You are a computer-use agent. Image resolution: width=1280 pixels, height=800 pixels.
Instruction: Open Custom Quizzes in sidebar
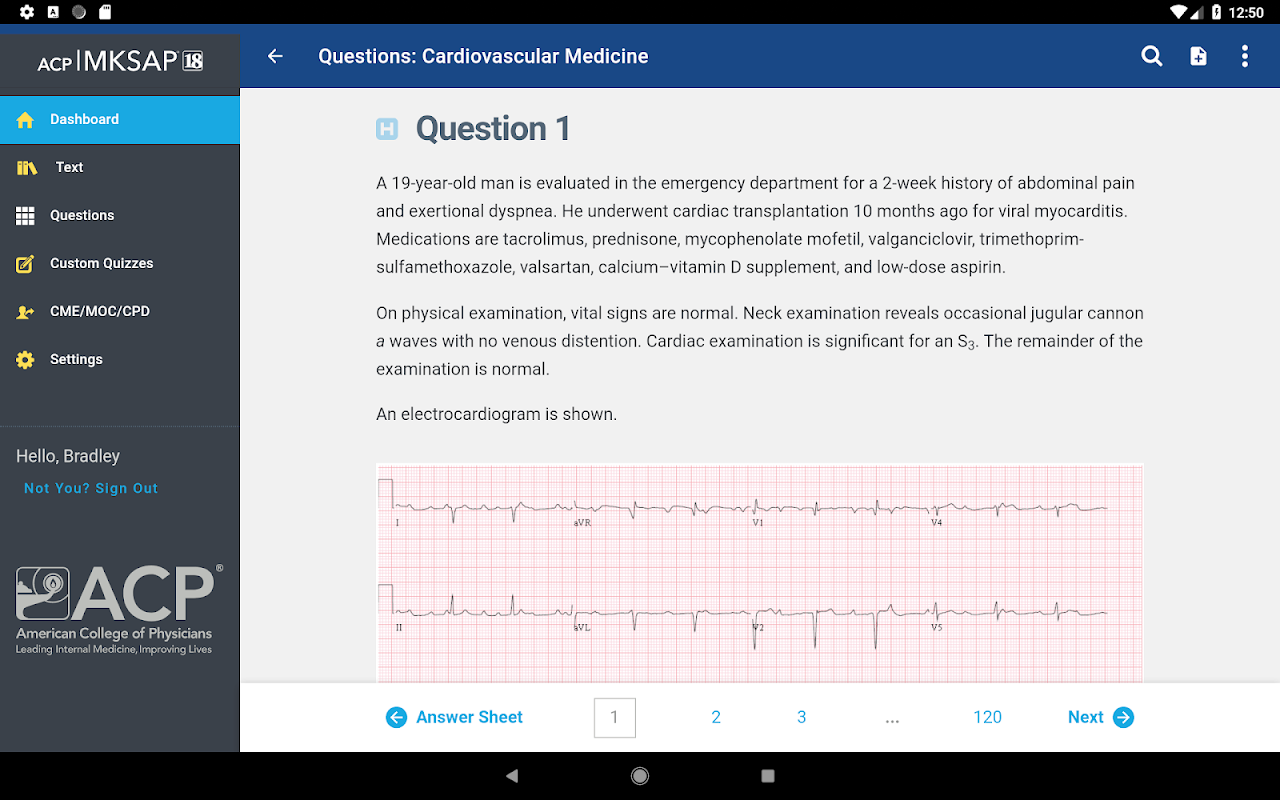pos(101,263)
